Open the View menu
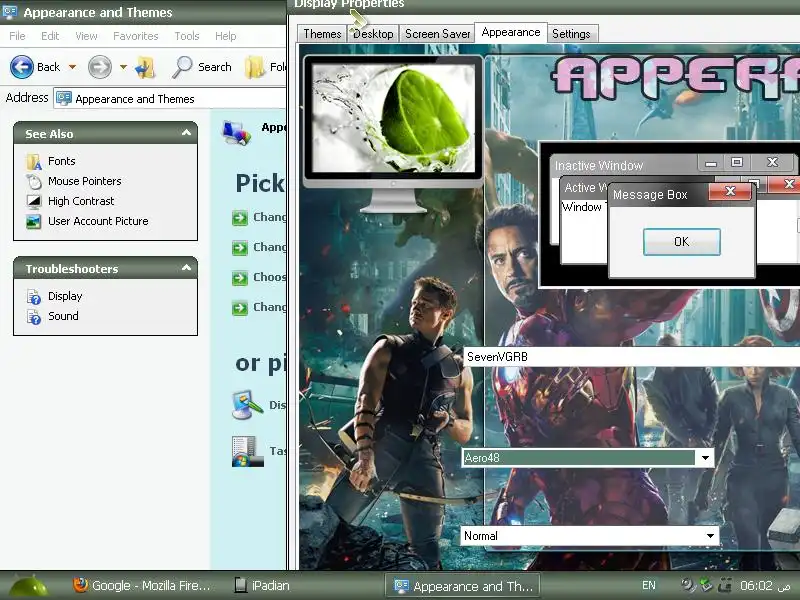Screen dimensions: 800x600 click(86, 36)
